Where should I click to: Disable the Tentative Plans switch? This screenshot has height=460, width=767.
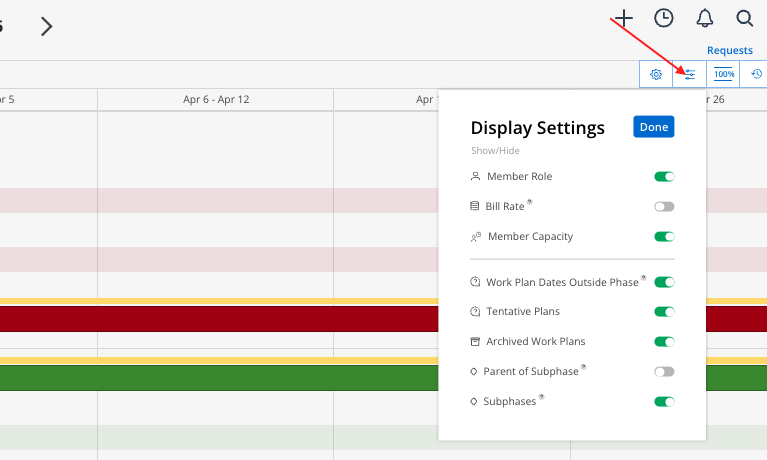click(x=664, y=312)
